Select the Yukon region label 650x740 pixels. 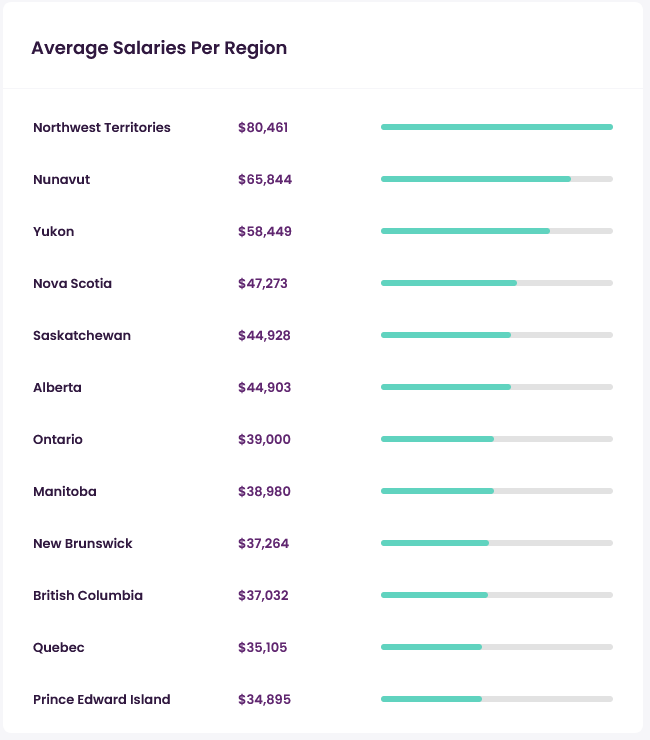tap(54, 231)
